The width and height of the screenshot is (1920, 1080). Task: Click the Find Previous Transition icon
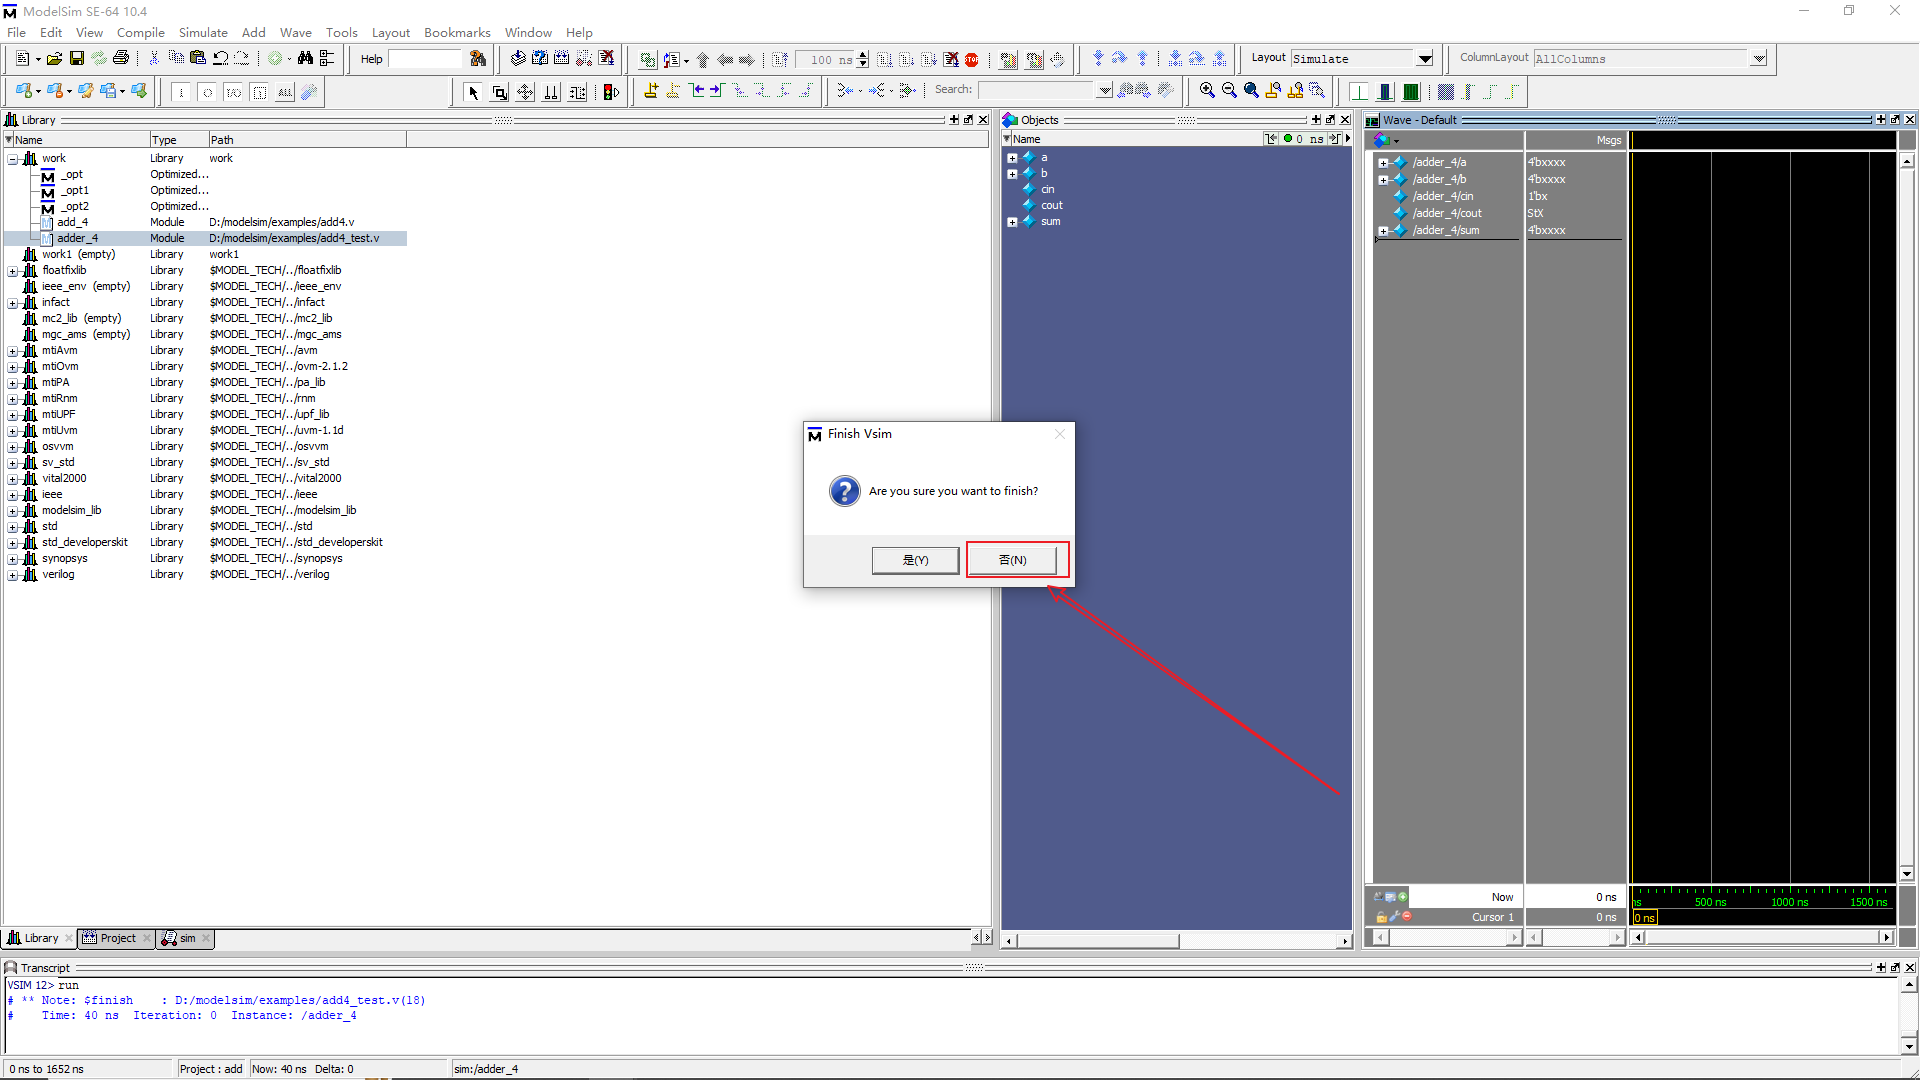click(x=697, y=91)
